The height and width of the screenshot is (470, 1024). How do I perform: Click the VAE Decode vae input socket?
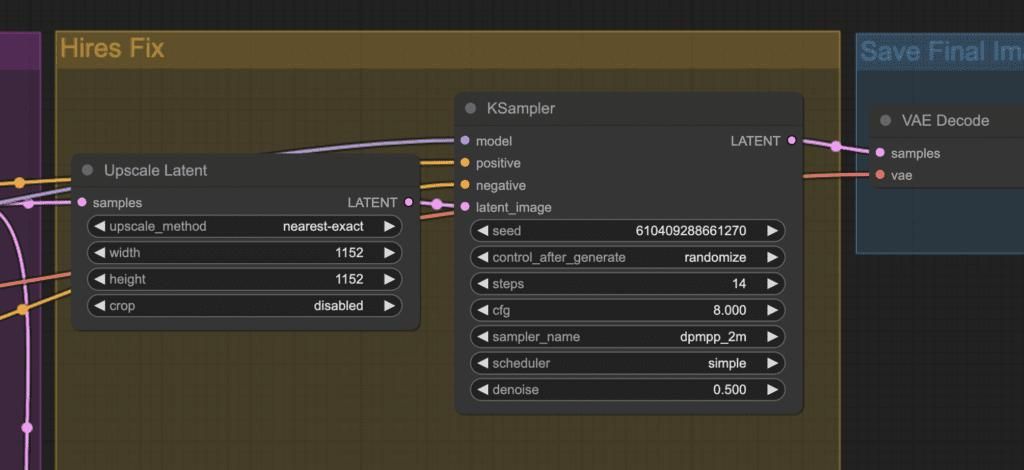pyautogui.click(x=880, y=175)
